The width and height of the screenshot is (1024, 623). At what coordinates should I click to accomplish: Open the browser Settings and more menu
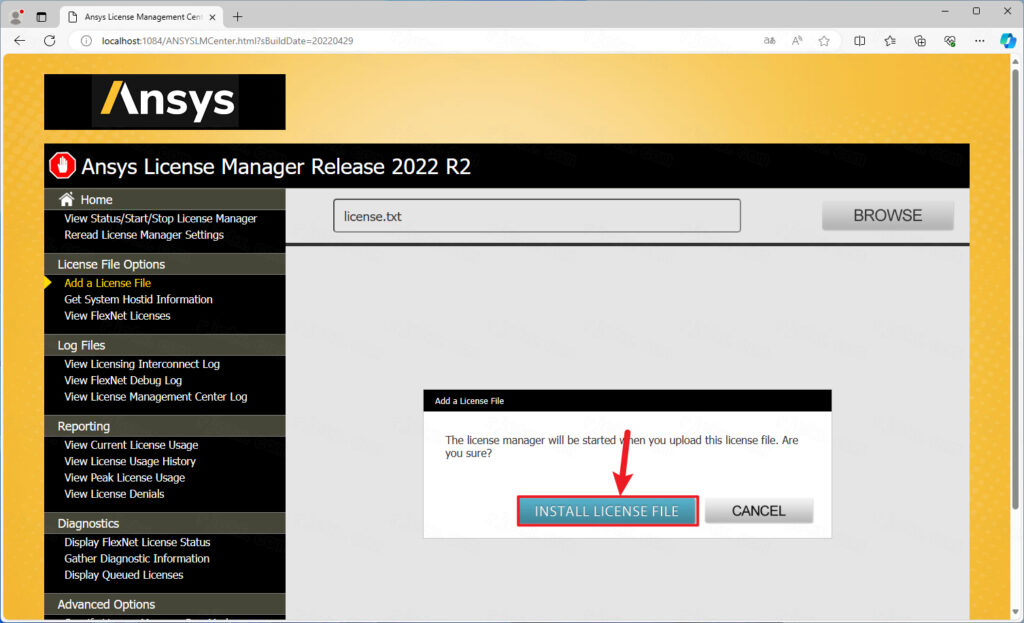[980, 40]
